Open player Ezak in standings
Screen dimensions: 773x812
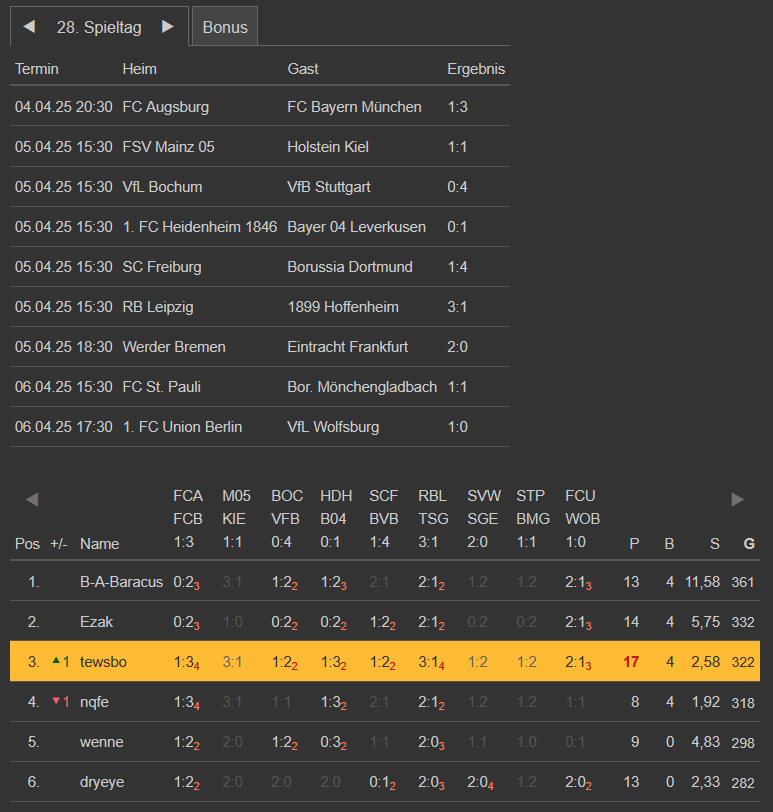97,622
